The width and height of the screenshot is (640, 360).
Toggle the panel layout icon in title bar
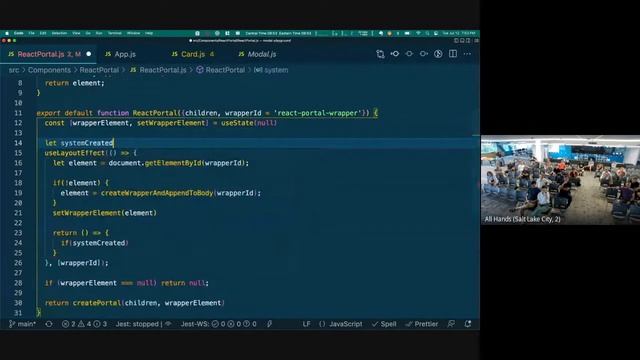click(x=462, y=41)
